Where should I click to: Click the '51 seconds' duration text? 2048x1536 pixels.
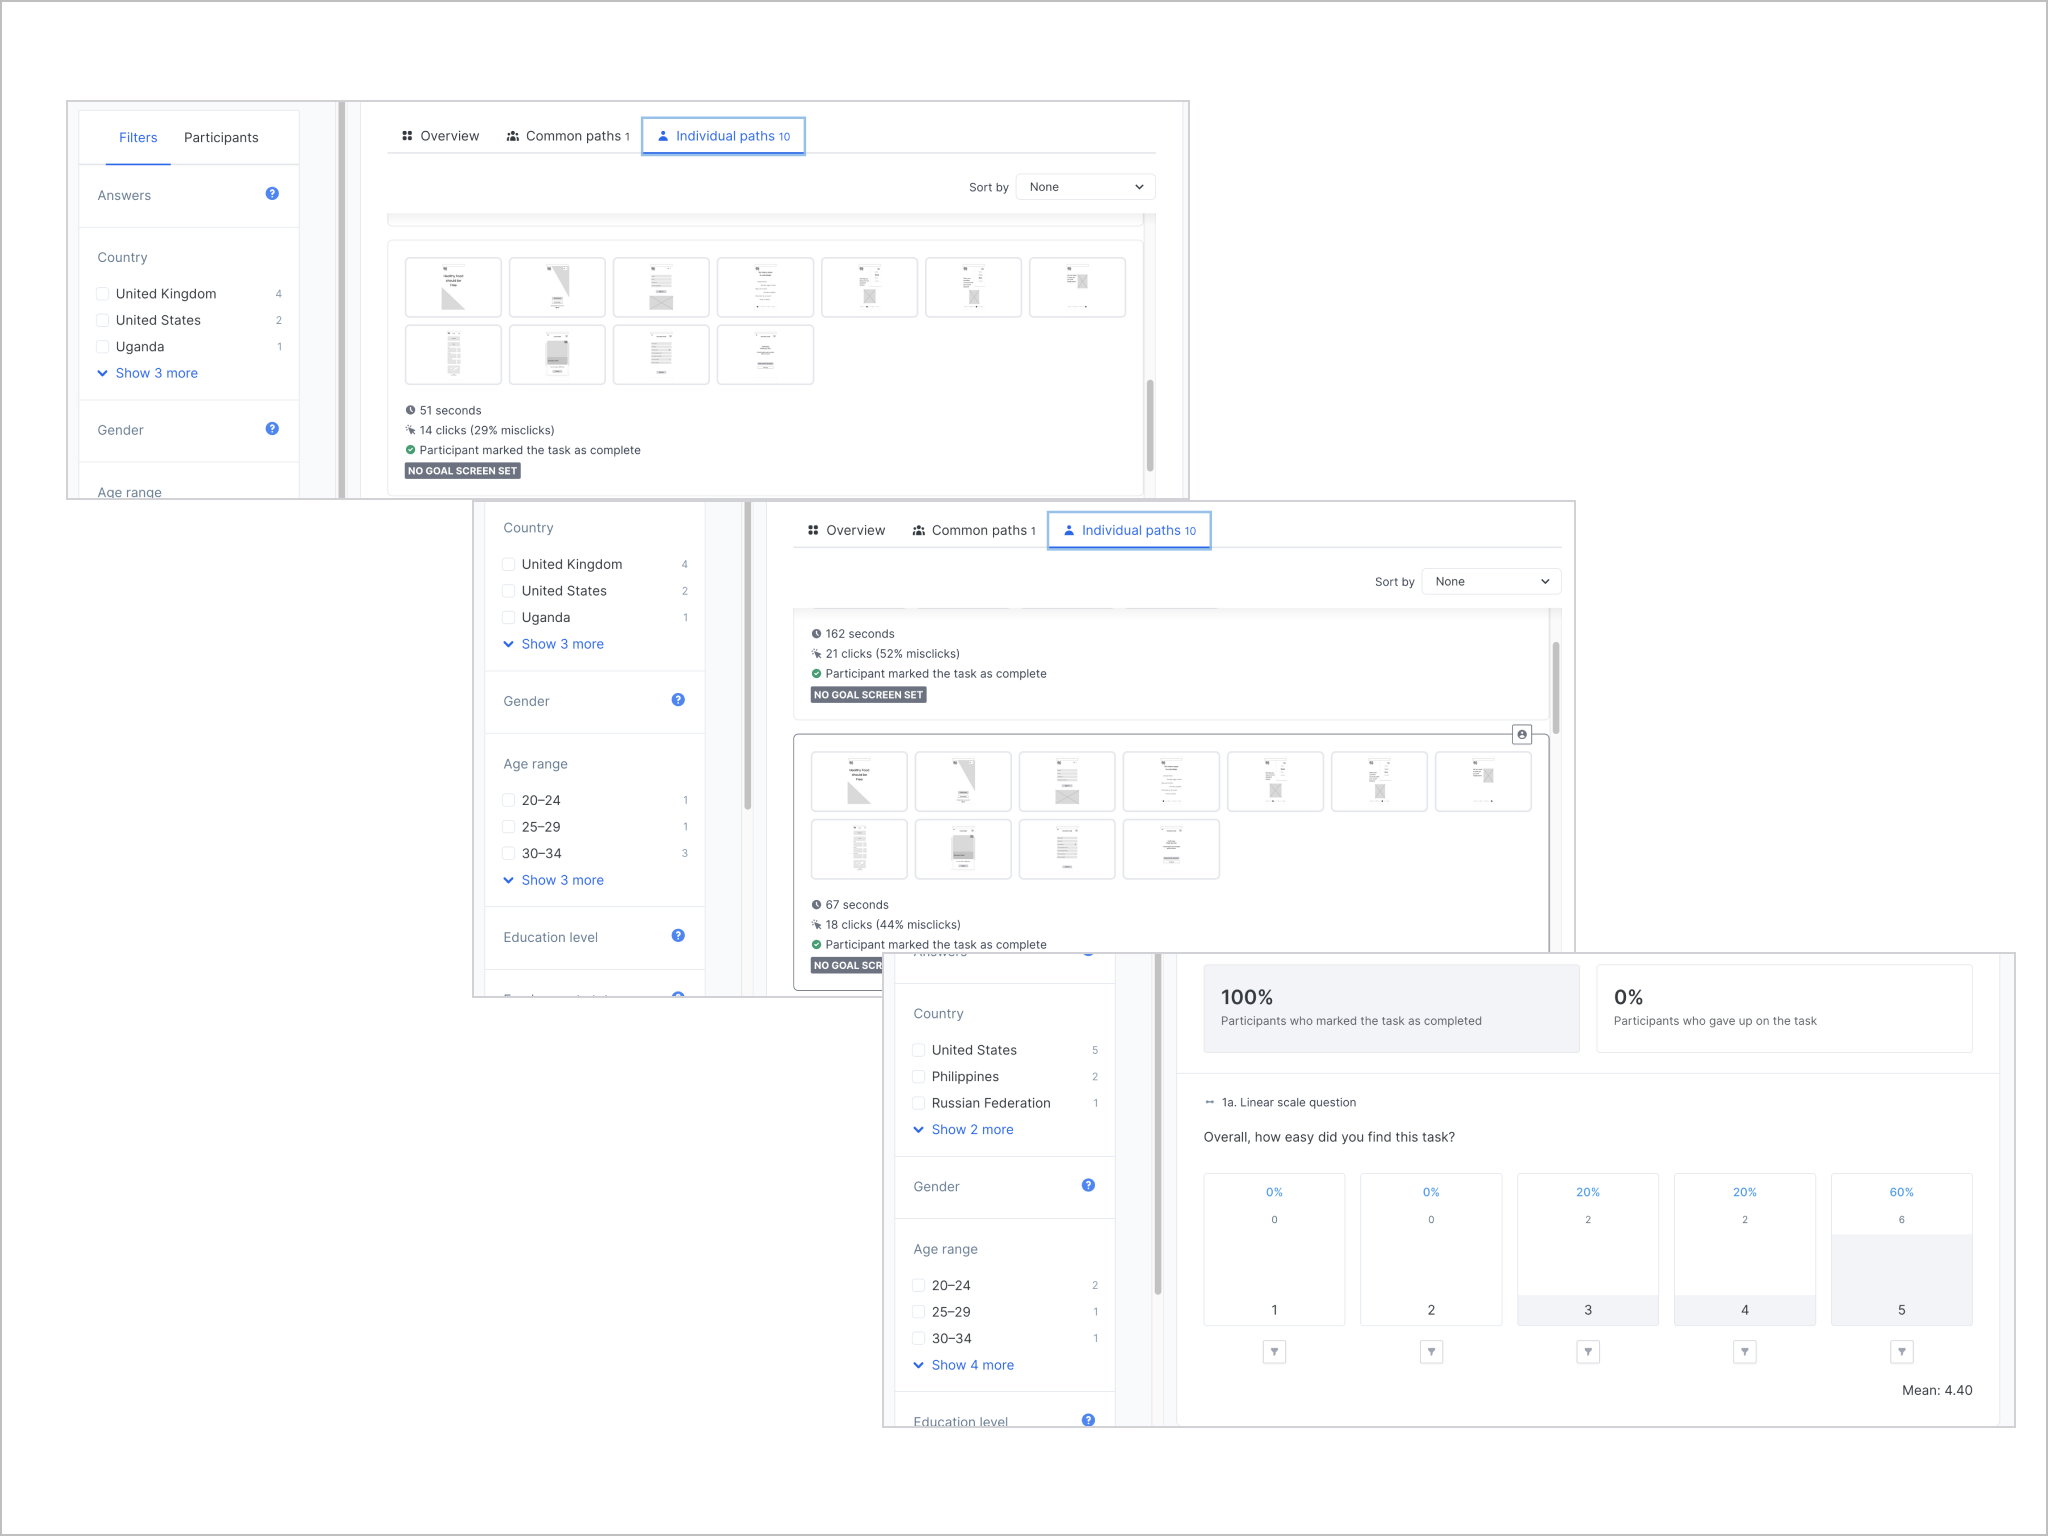coord(450,411)
